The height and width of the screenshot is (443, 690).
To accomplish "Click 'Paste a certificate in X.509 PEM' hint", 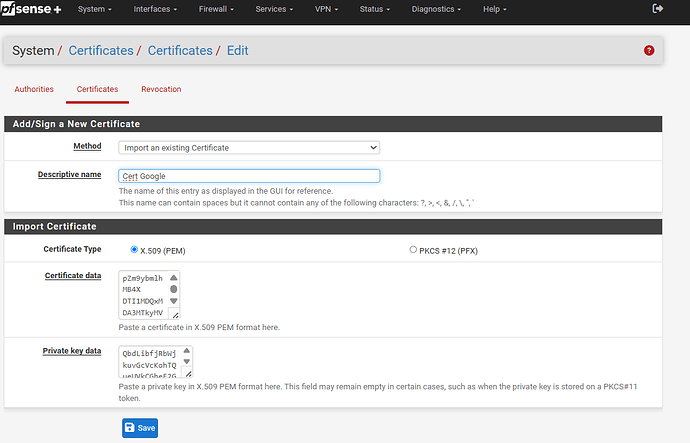I will click(x=199, y=327).
